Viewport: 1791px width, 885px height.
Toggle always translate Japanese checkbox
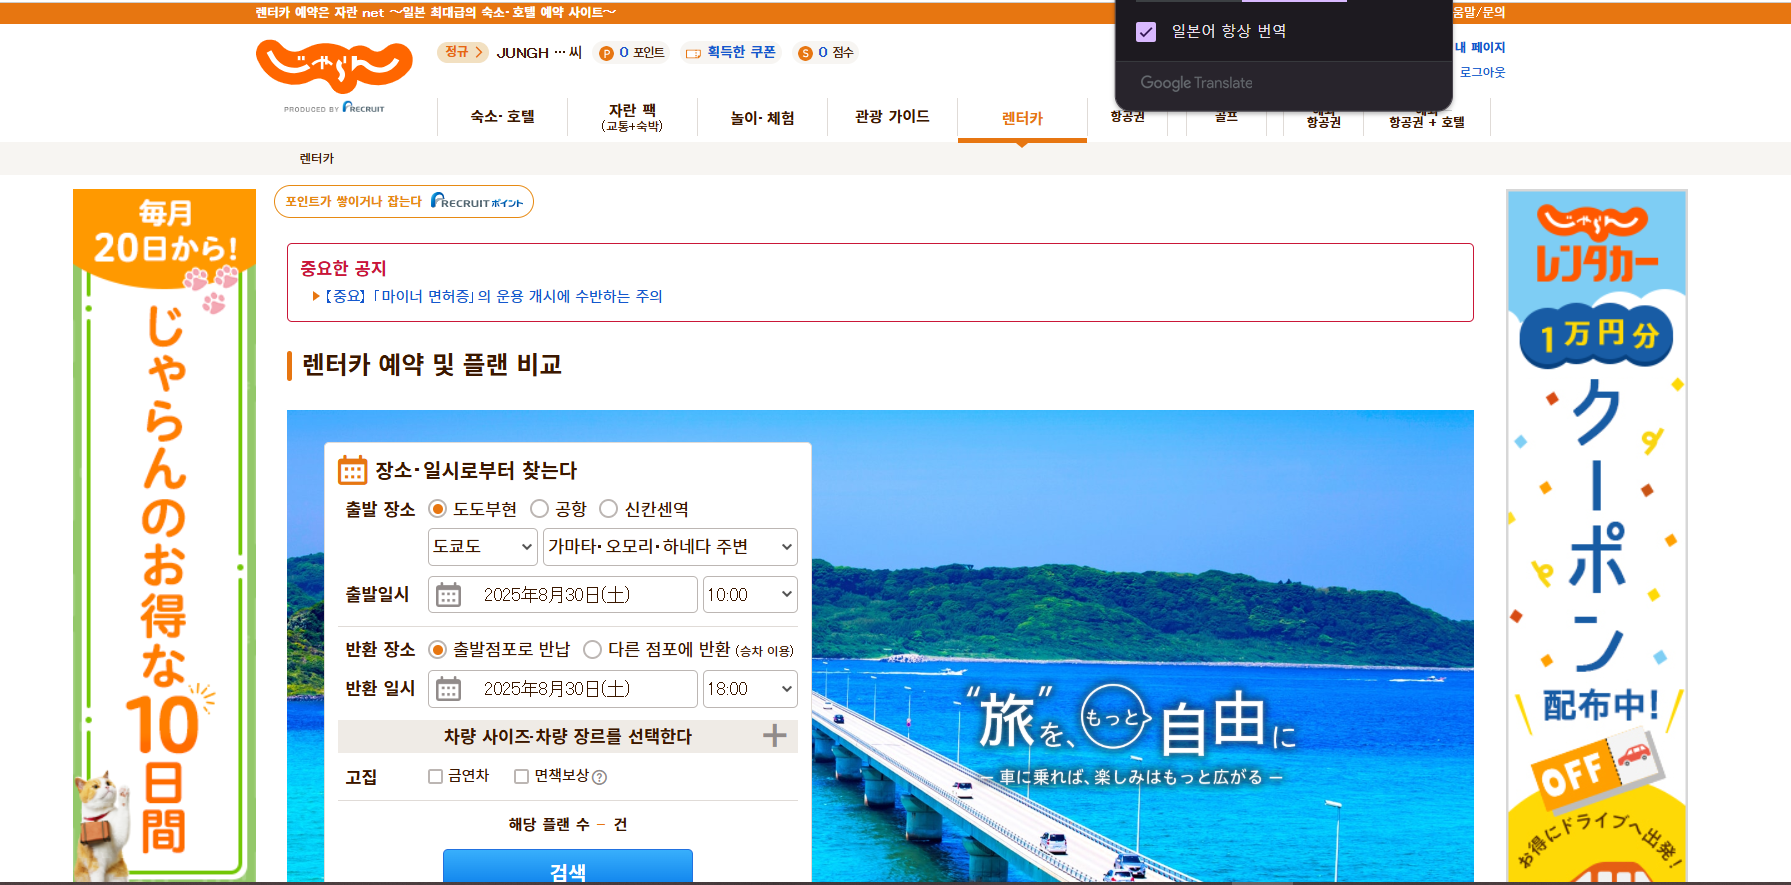tap(1146, 32)
